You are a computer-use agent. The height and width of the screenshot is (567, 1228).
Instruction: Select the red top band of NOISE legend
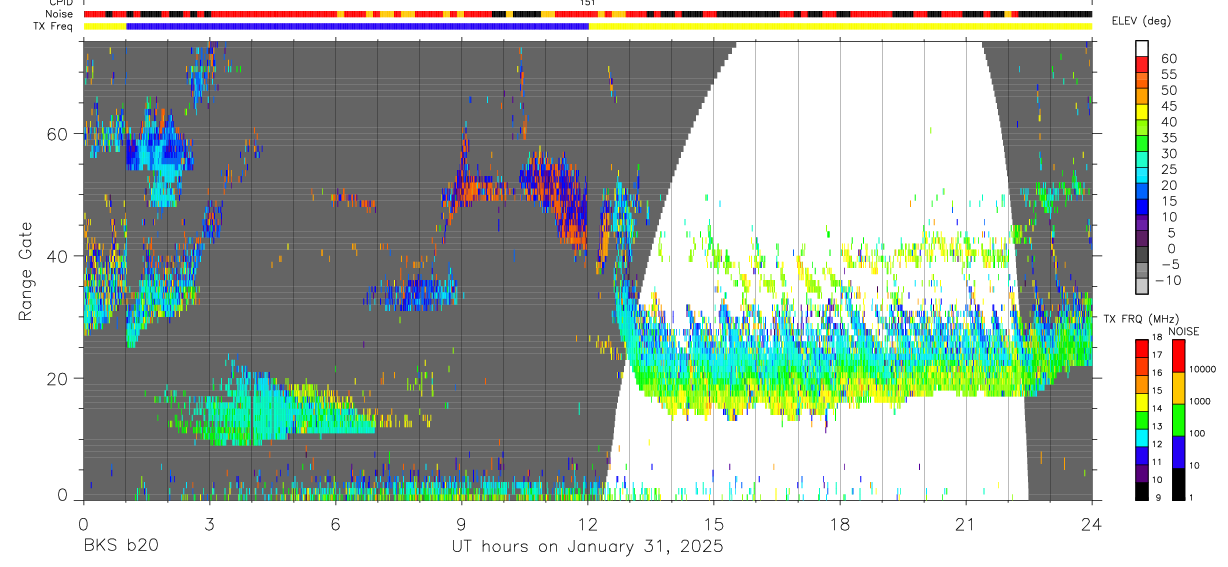[1178, 356]
